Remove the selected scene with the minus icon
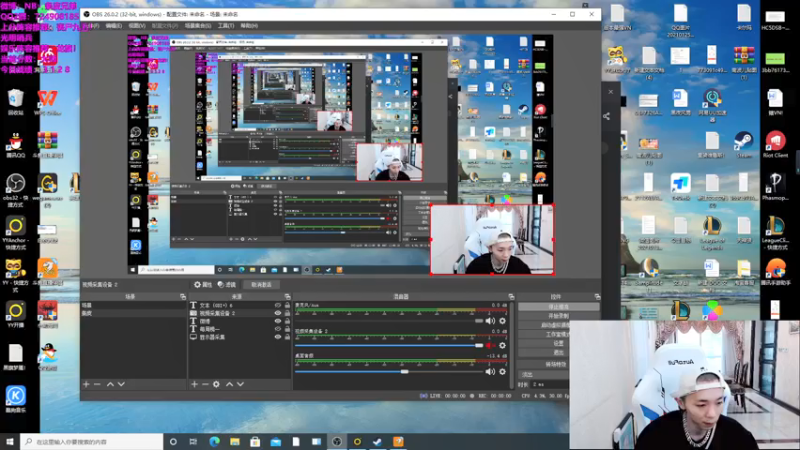The height and width of the screenshot is (450, 800). coord(97,384)
